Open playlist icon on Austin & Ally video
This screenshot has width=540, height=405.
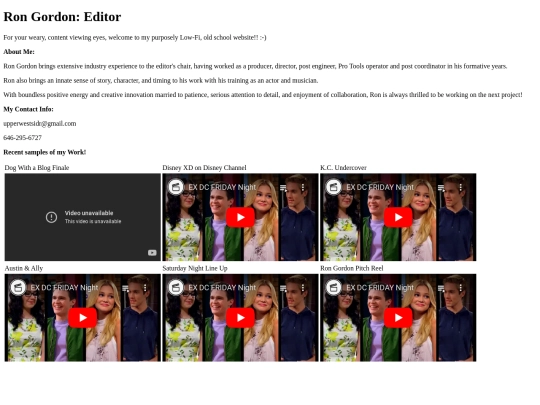[126, 288]
